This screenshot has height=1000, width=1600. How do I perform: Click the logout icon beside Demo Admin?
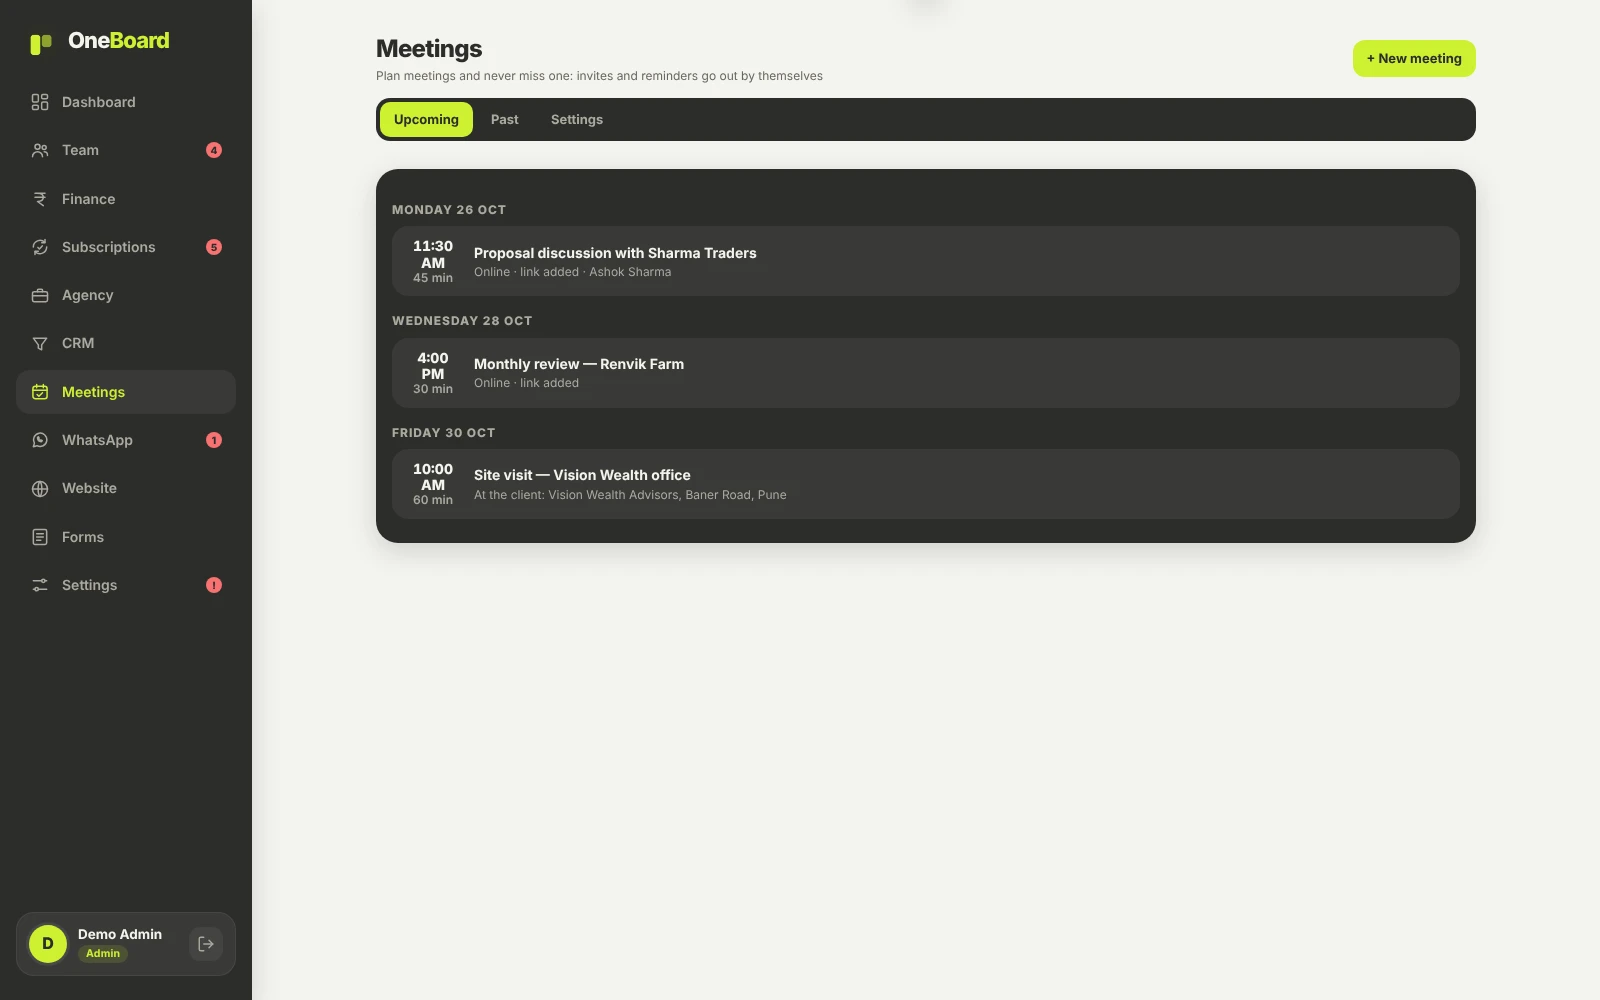[206, 944]
